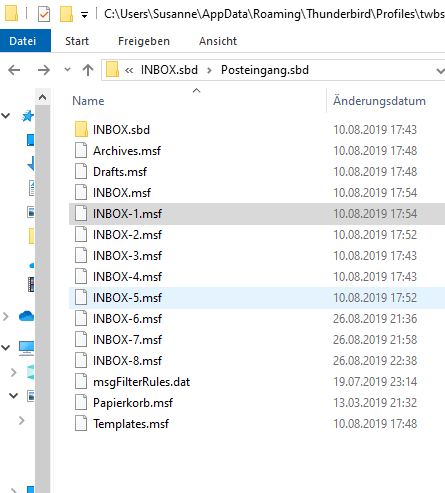
Task: Open the recent locations dropdown arrow
Action: pyautogui.click(x=67, y=70)
